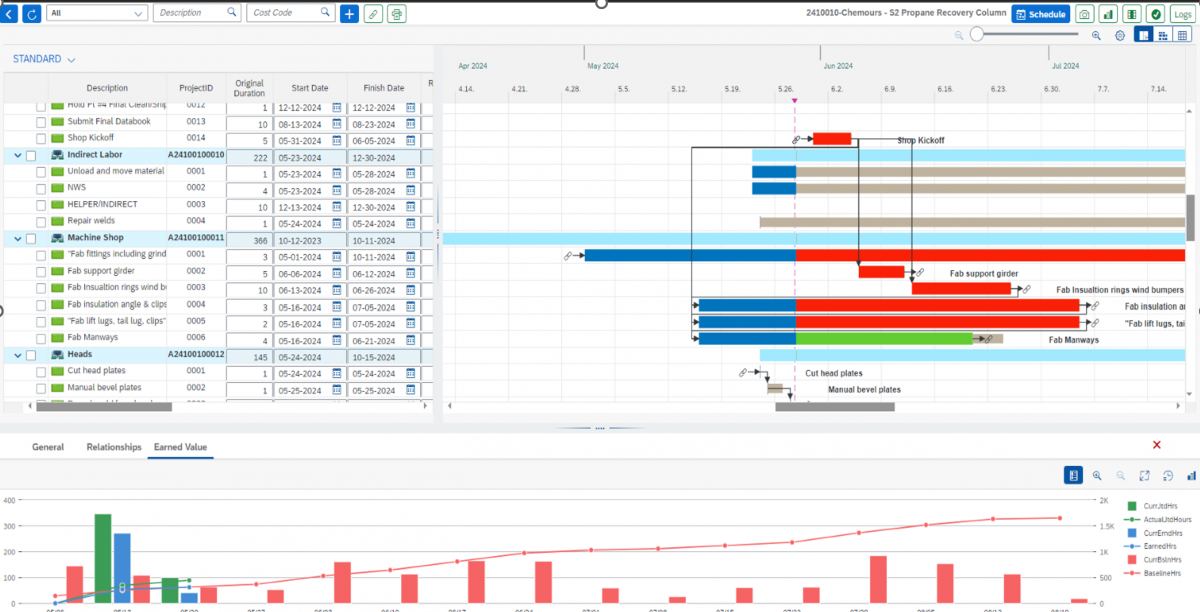This screenshot has width=1200, height=612.
Task: Click the print icon in the toolbar
Action: point(397,14)
